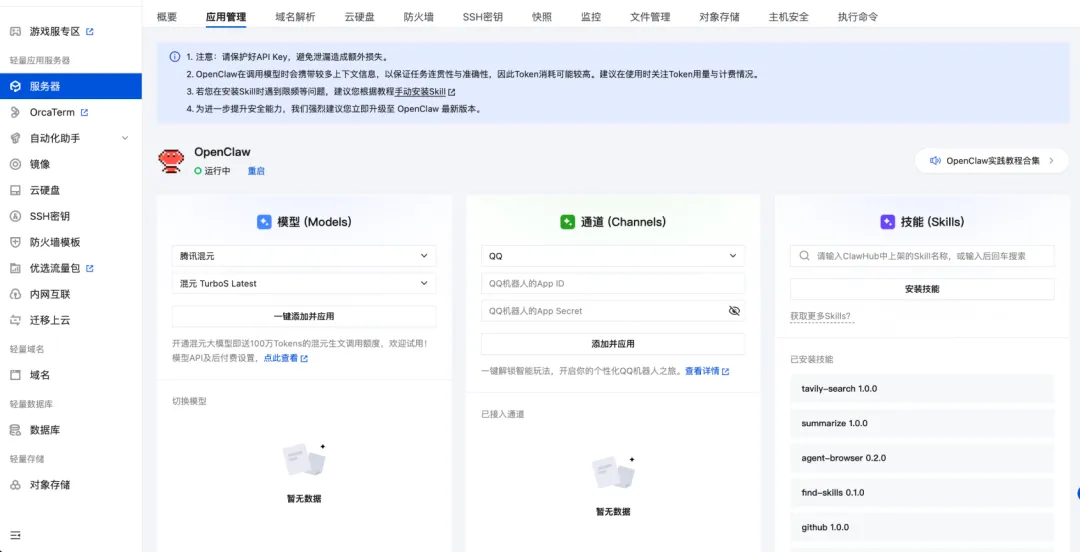Click external-link icon next to 游戏服专区
Image resolution: width=1080 pixels, height=552 pixels.
coord(90,32)
